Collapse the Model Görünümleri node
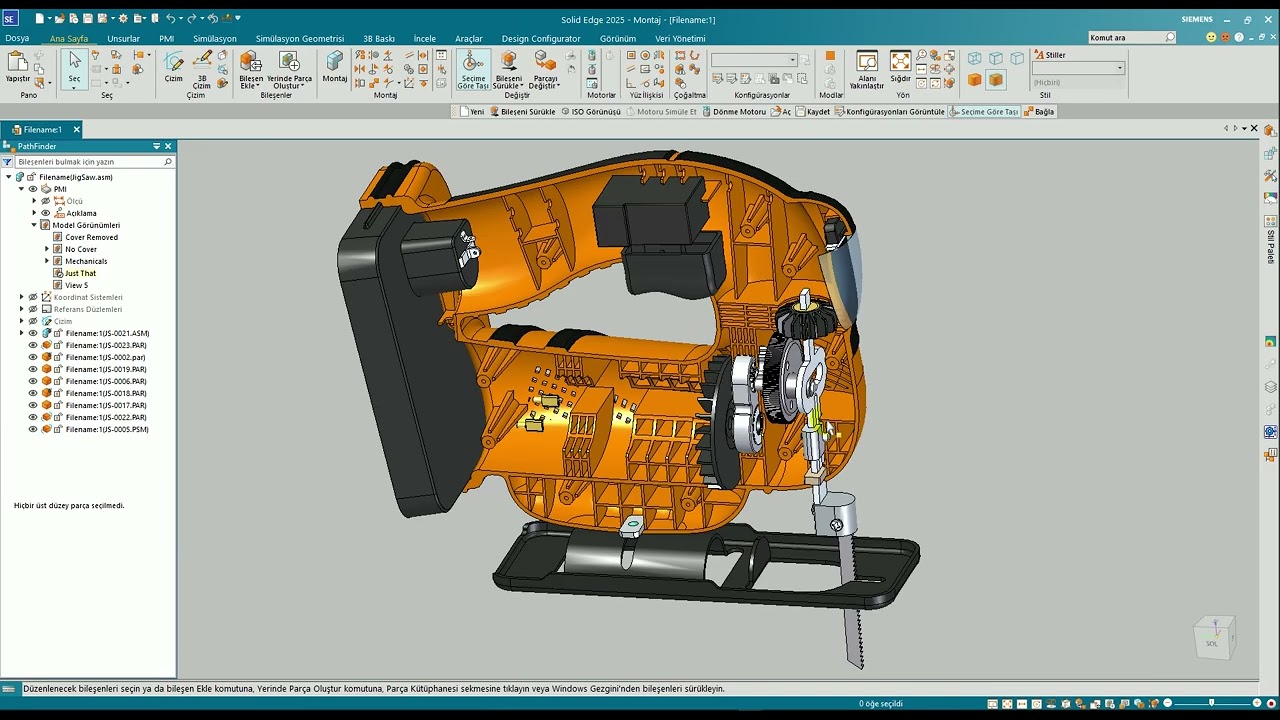 coord(34,225)
